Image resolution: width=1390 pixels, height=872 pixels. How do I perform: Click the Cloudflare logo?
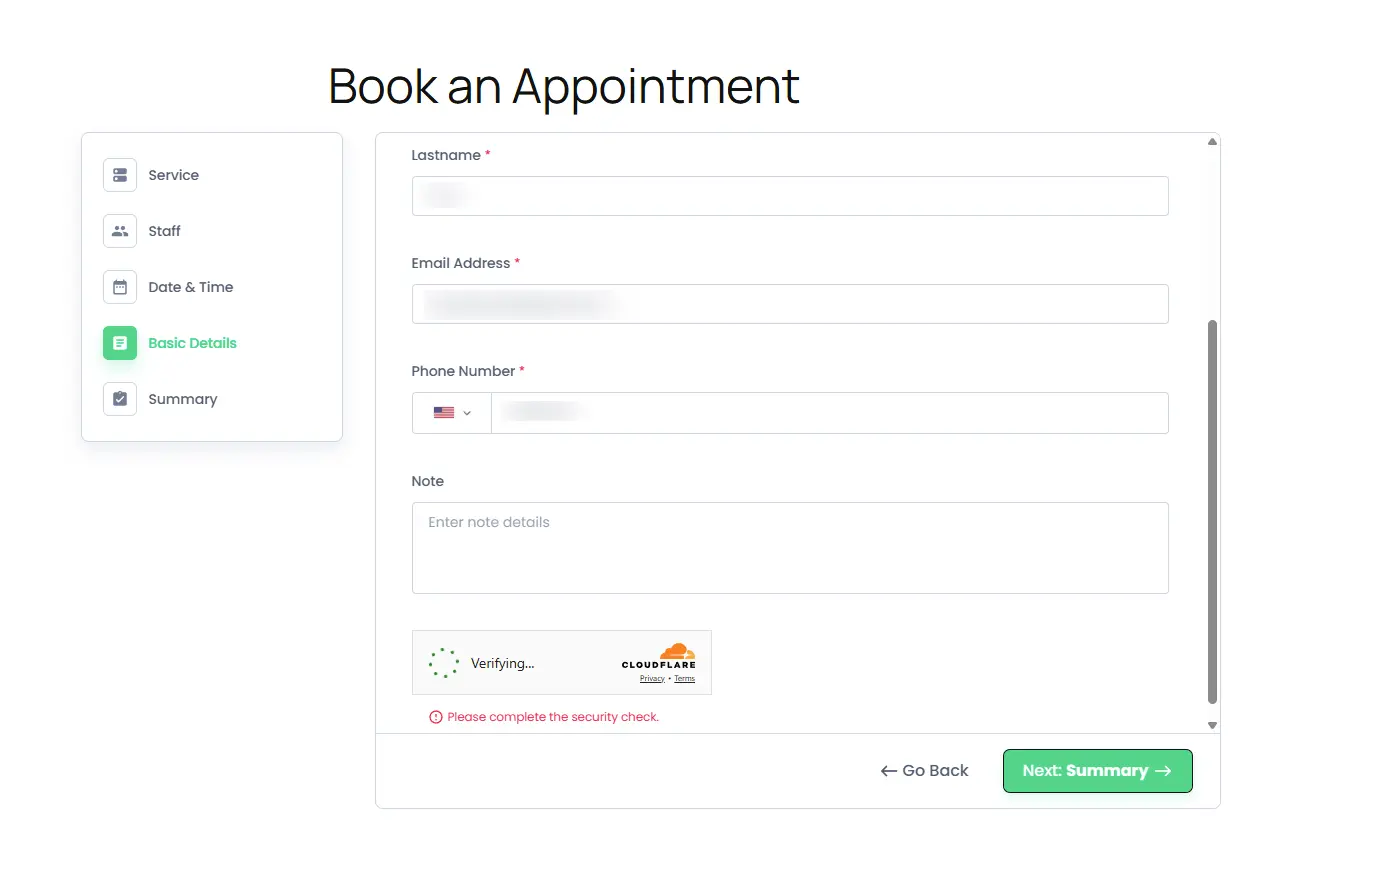[659, 656]
